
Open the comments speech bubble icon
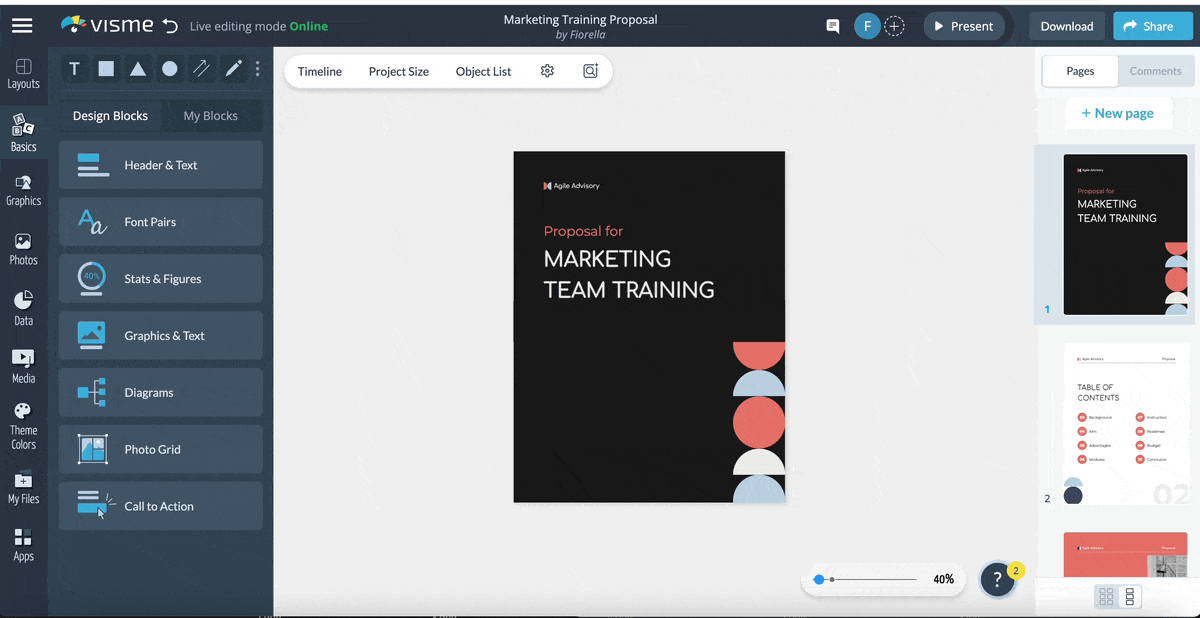pos(832,26)
